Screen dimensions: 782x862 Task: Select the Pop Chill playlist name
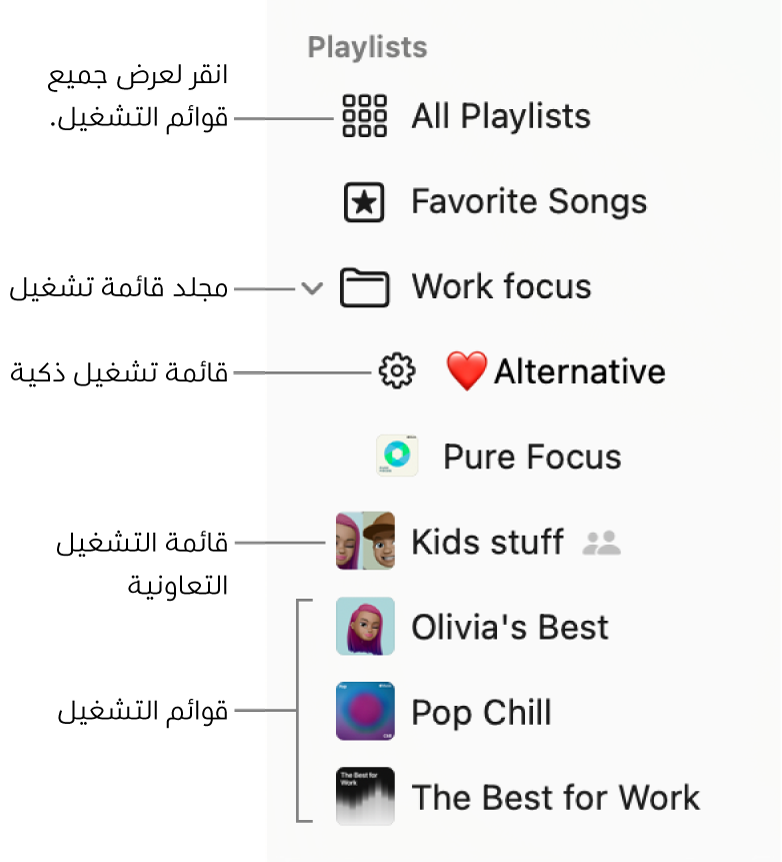481,713
